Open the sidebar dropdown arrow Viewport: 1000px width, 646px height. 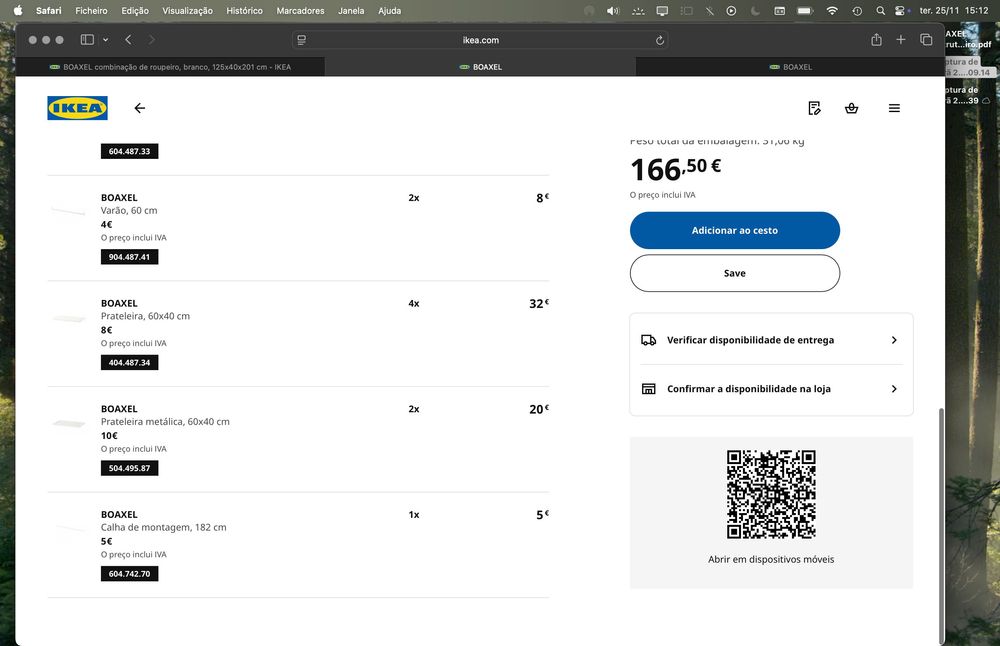pyautogui.click(x=105, y=40)
